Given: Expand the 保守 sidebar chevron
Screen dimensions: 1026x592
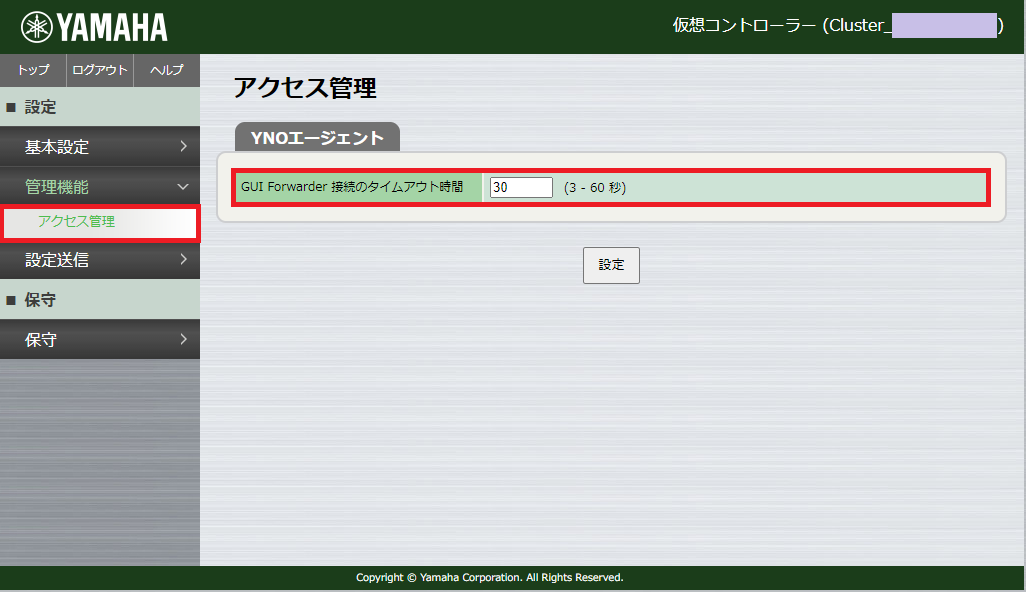Looking at the screenshot, I should coord(184,338).
